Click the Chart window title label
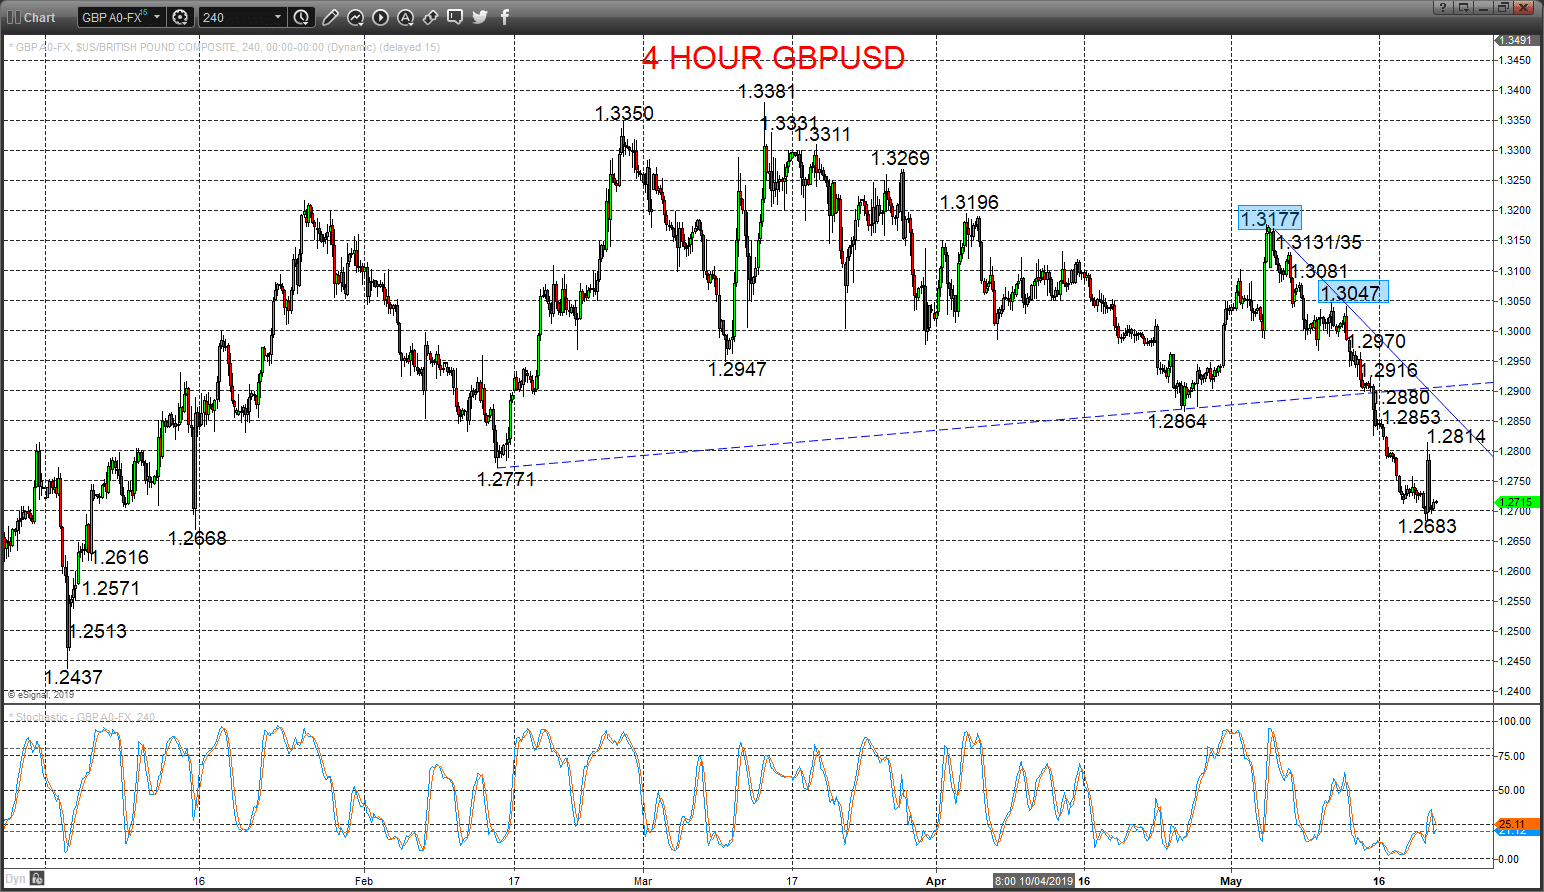 (40, 17)
